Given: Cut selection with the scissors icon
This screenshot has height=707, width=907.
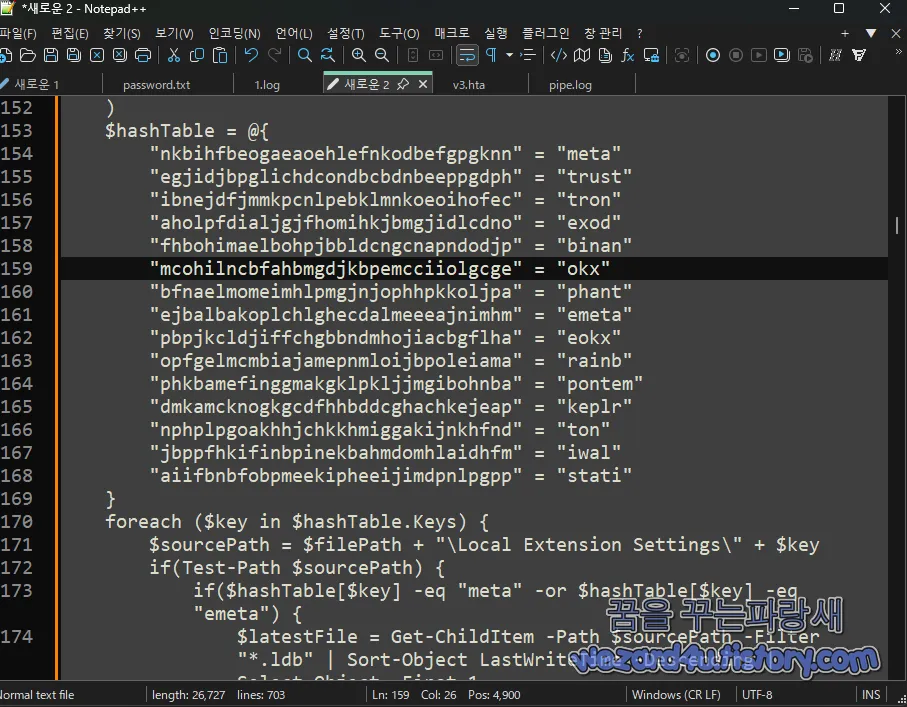Looking at the screenshot, I should (x=174, y=56).
